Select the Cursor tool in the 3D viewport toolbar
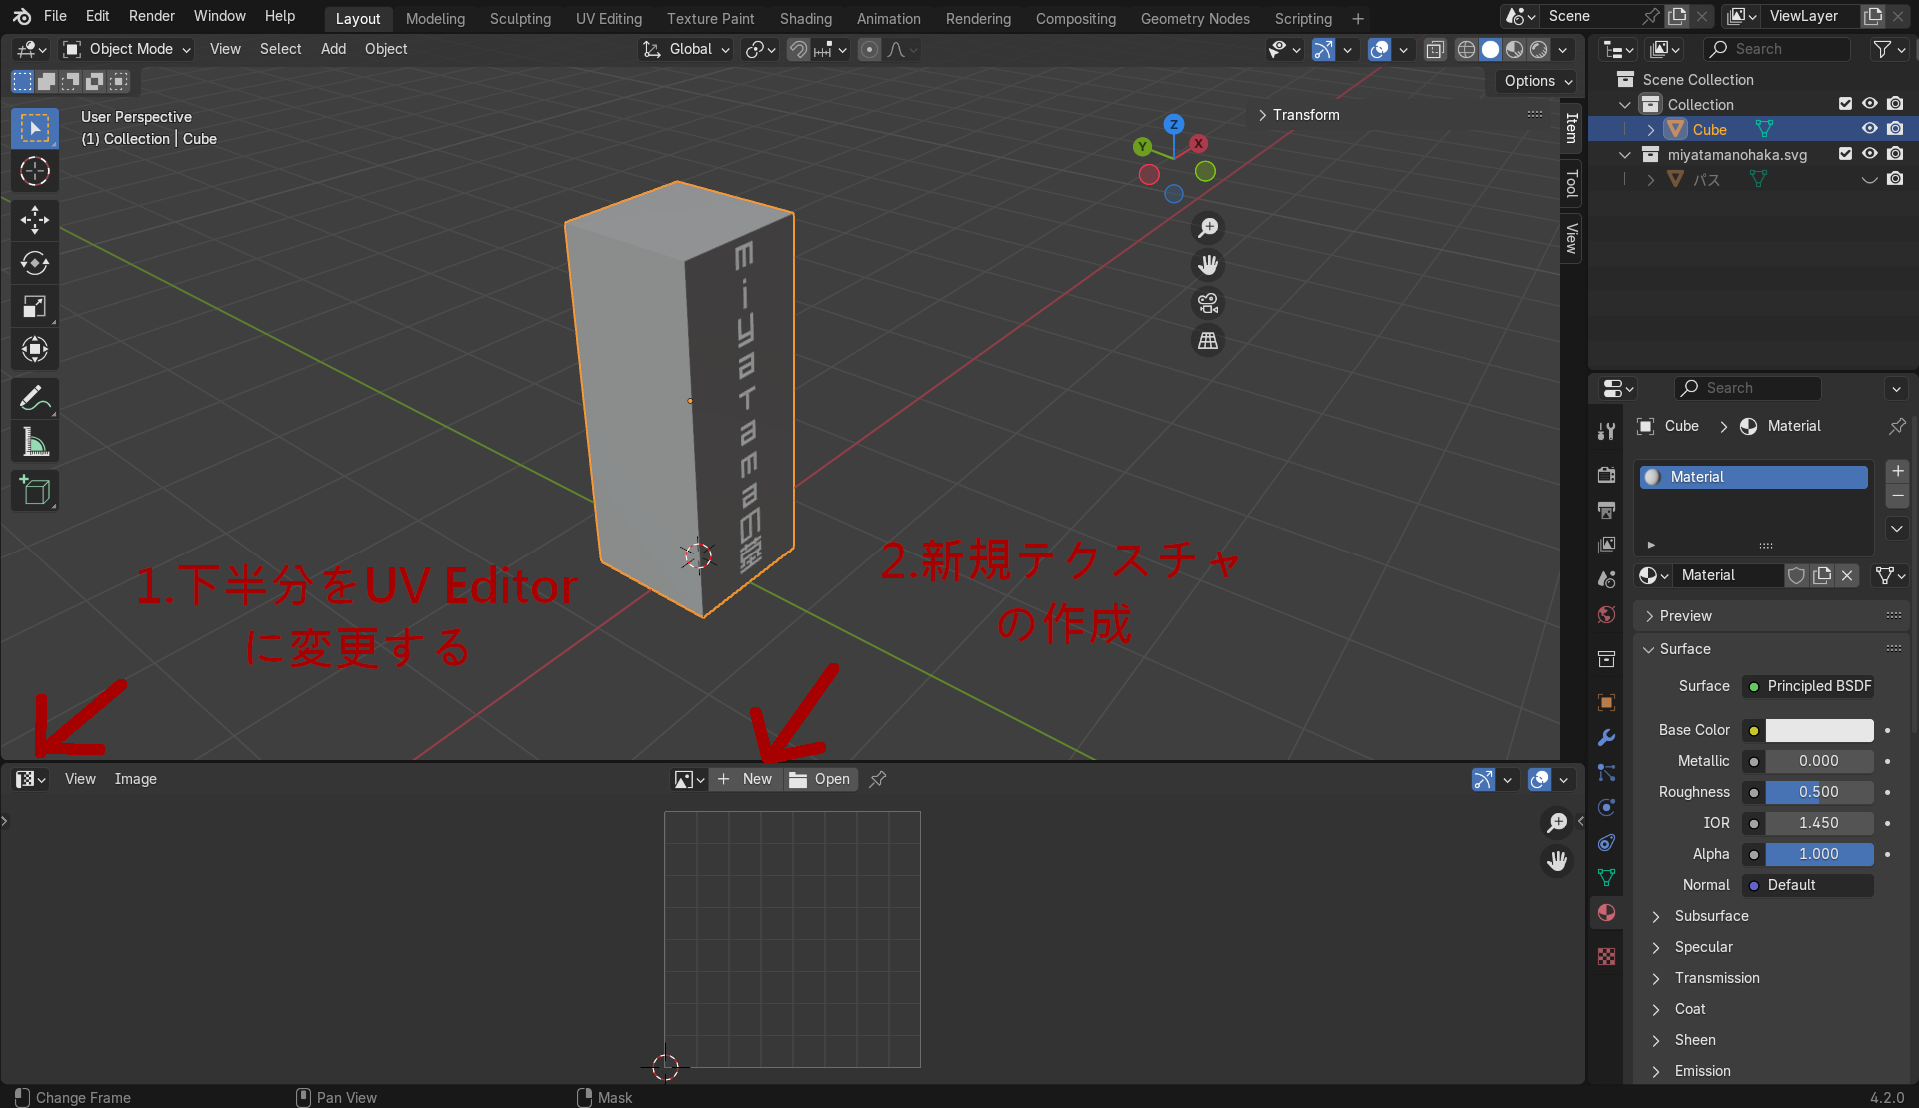1919x1108 pixels. coord(35,172)
